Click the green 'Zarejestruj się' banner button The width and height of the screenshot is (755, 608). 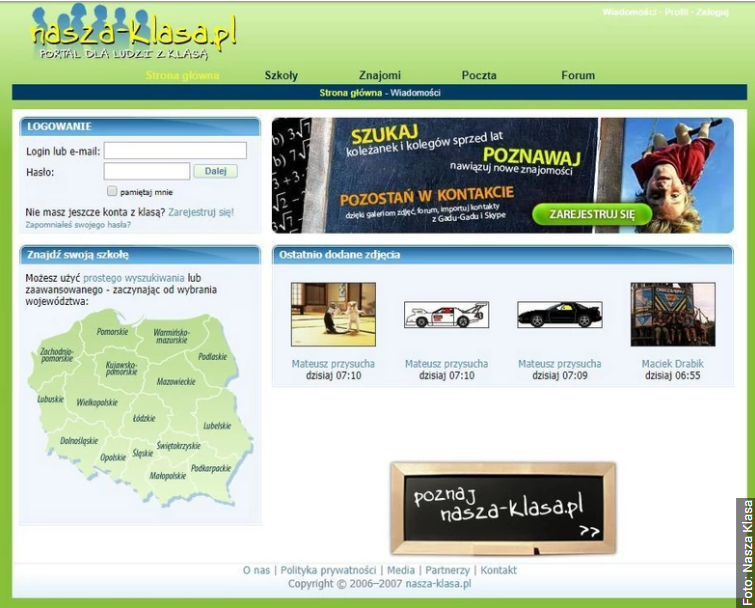click(592, 214)
